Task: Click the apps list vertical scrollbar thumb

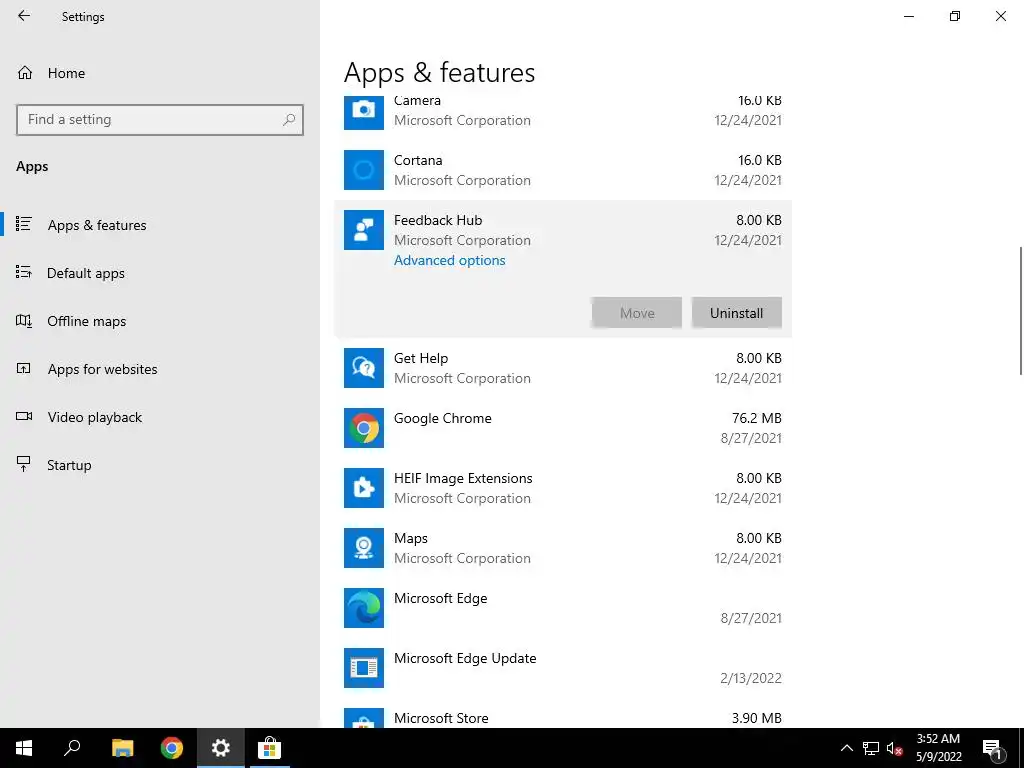Action: (1021, 311)
